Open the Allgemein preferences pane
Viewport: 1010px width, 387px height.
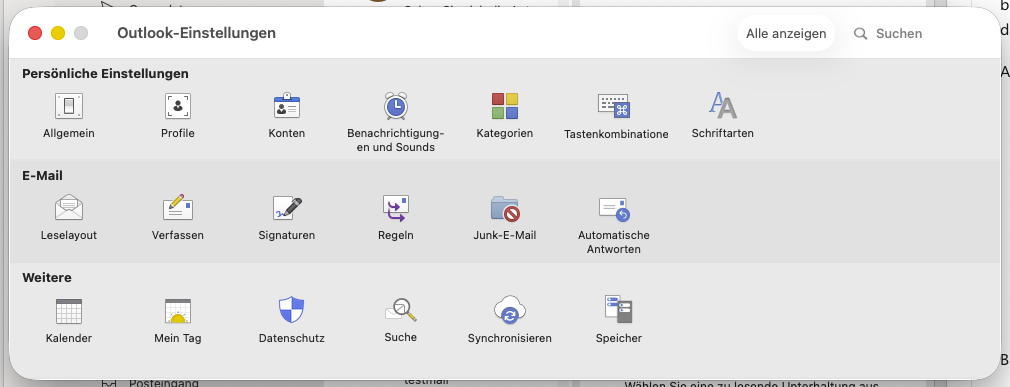(69, 107)
